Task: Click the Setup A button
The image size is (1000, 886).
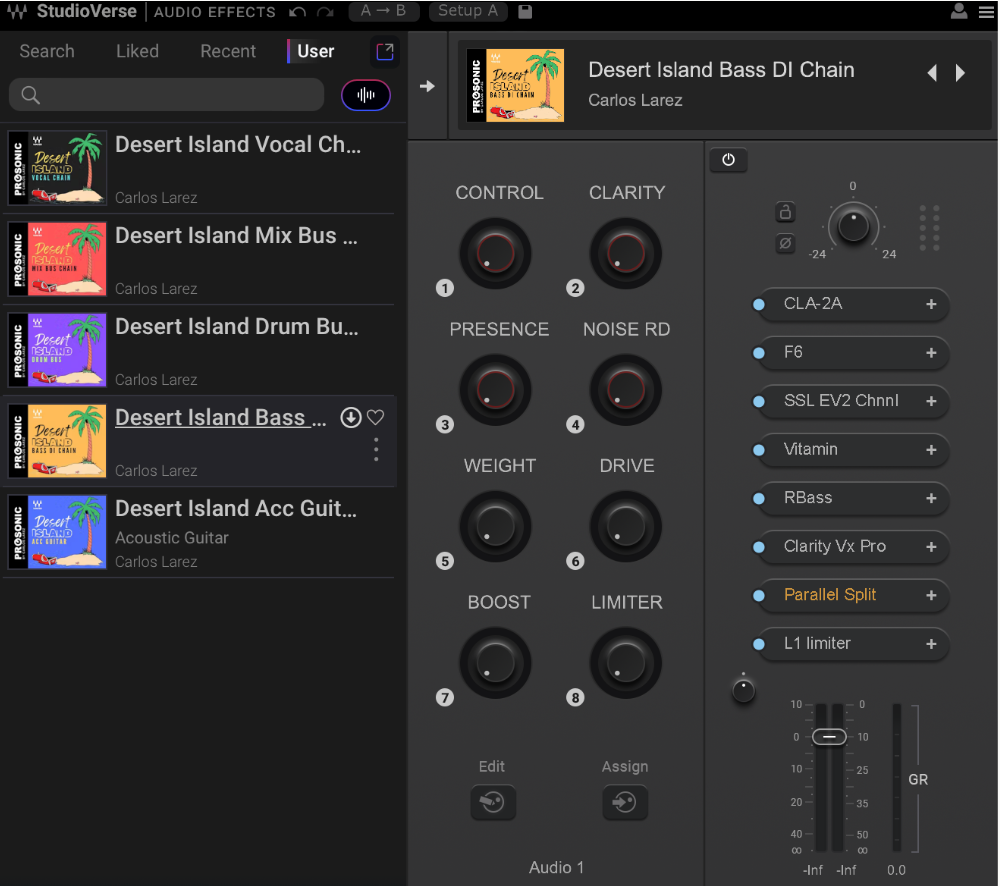Action: (x=468, y=11)
